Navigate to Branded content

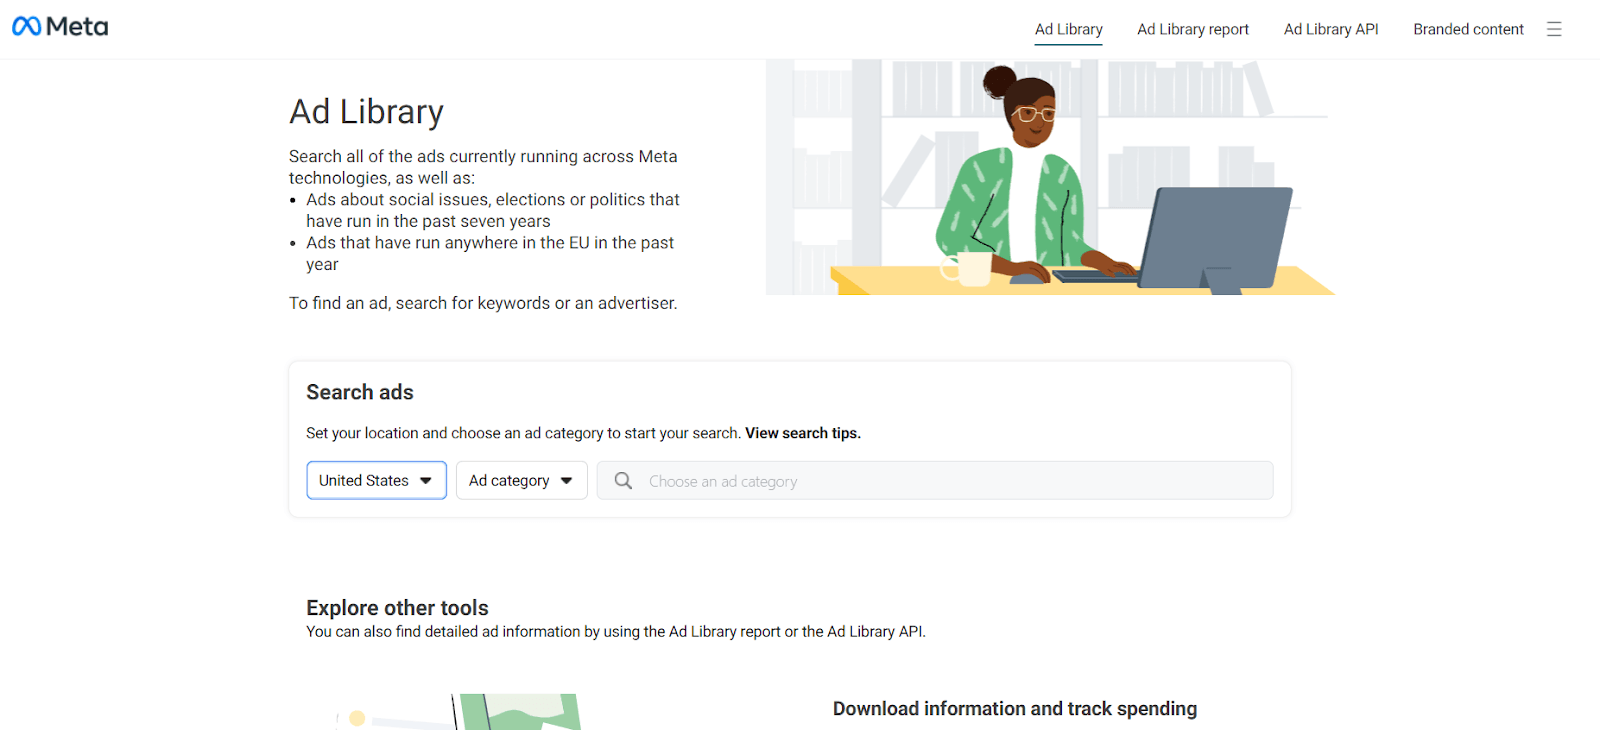(x=1468, y=29)
